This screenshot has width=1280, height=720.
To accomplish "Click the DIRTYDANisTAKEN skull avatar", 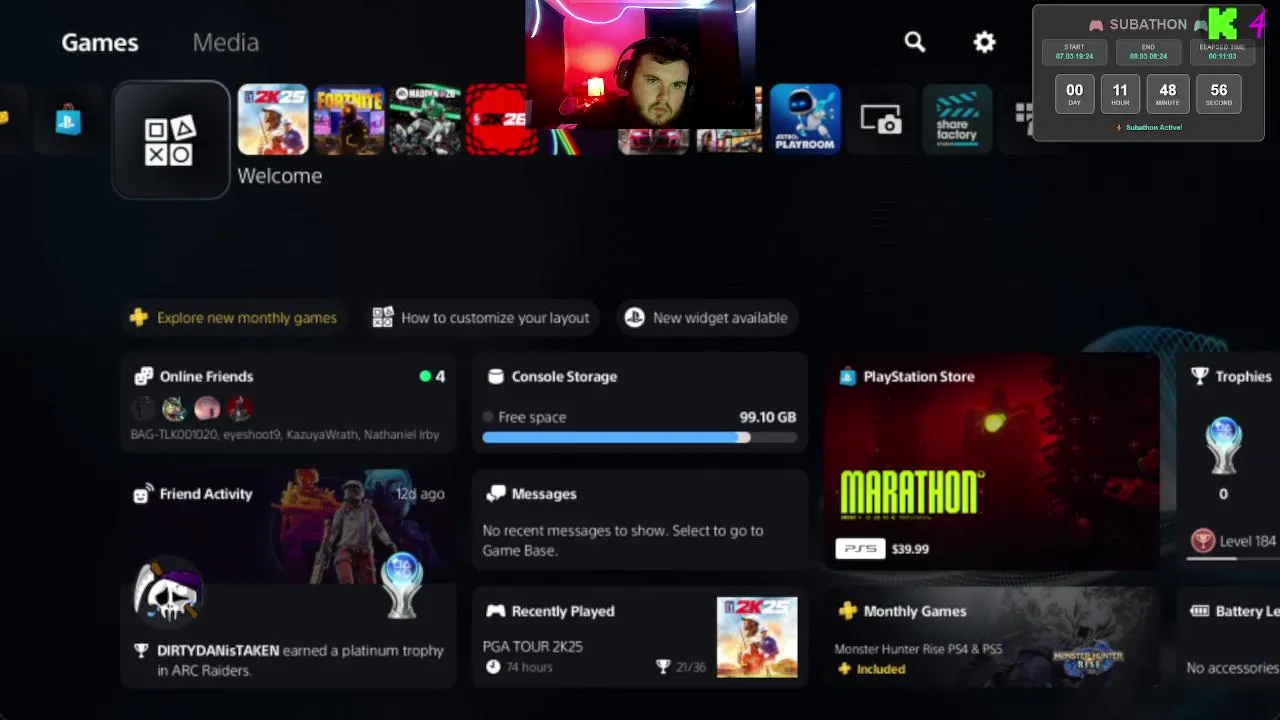I will (x=168, y=592).
